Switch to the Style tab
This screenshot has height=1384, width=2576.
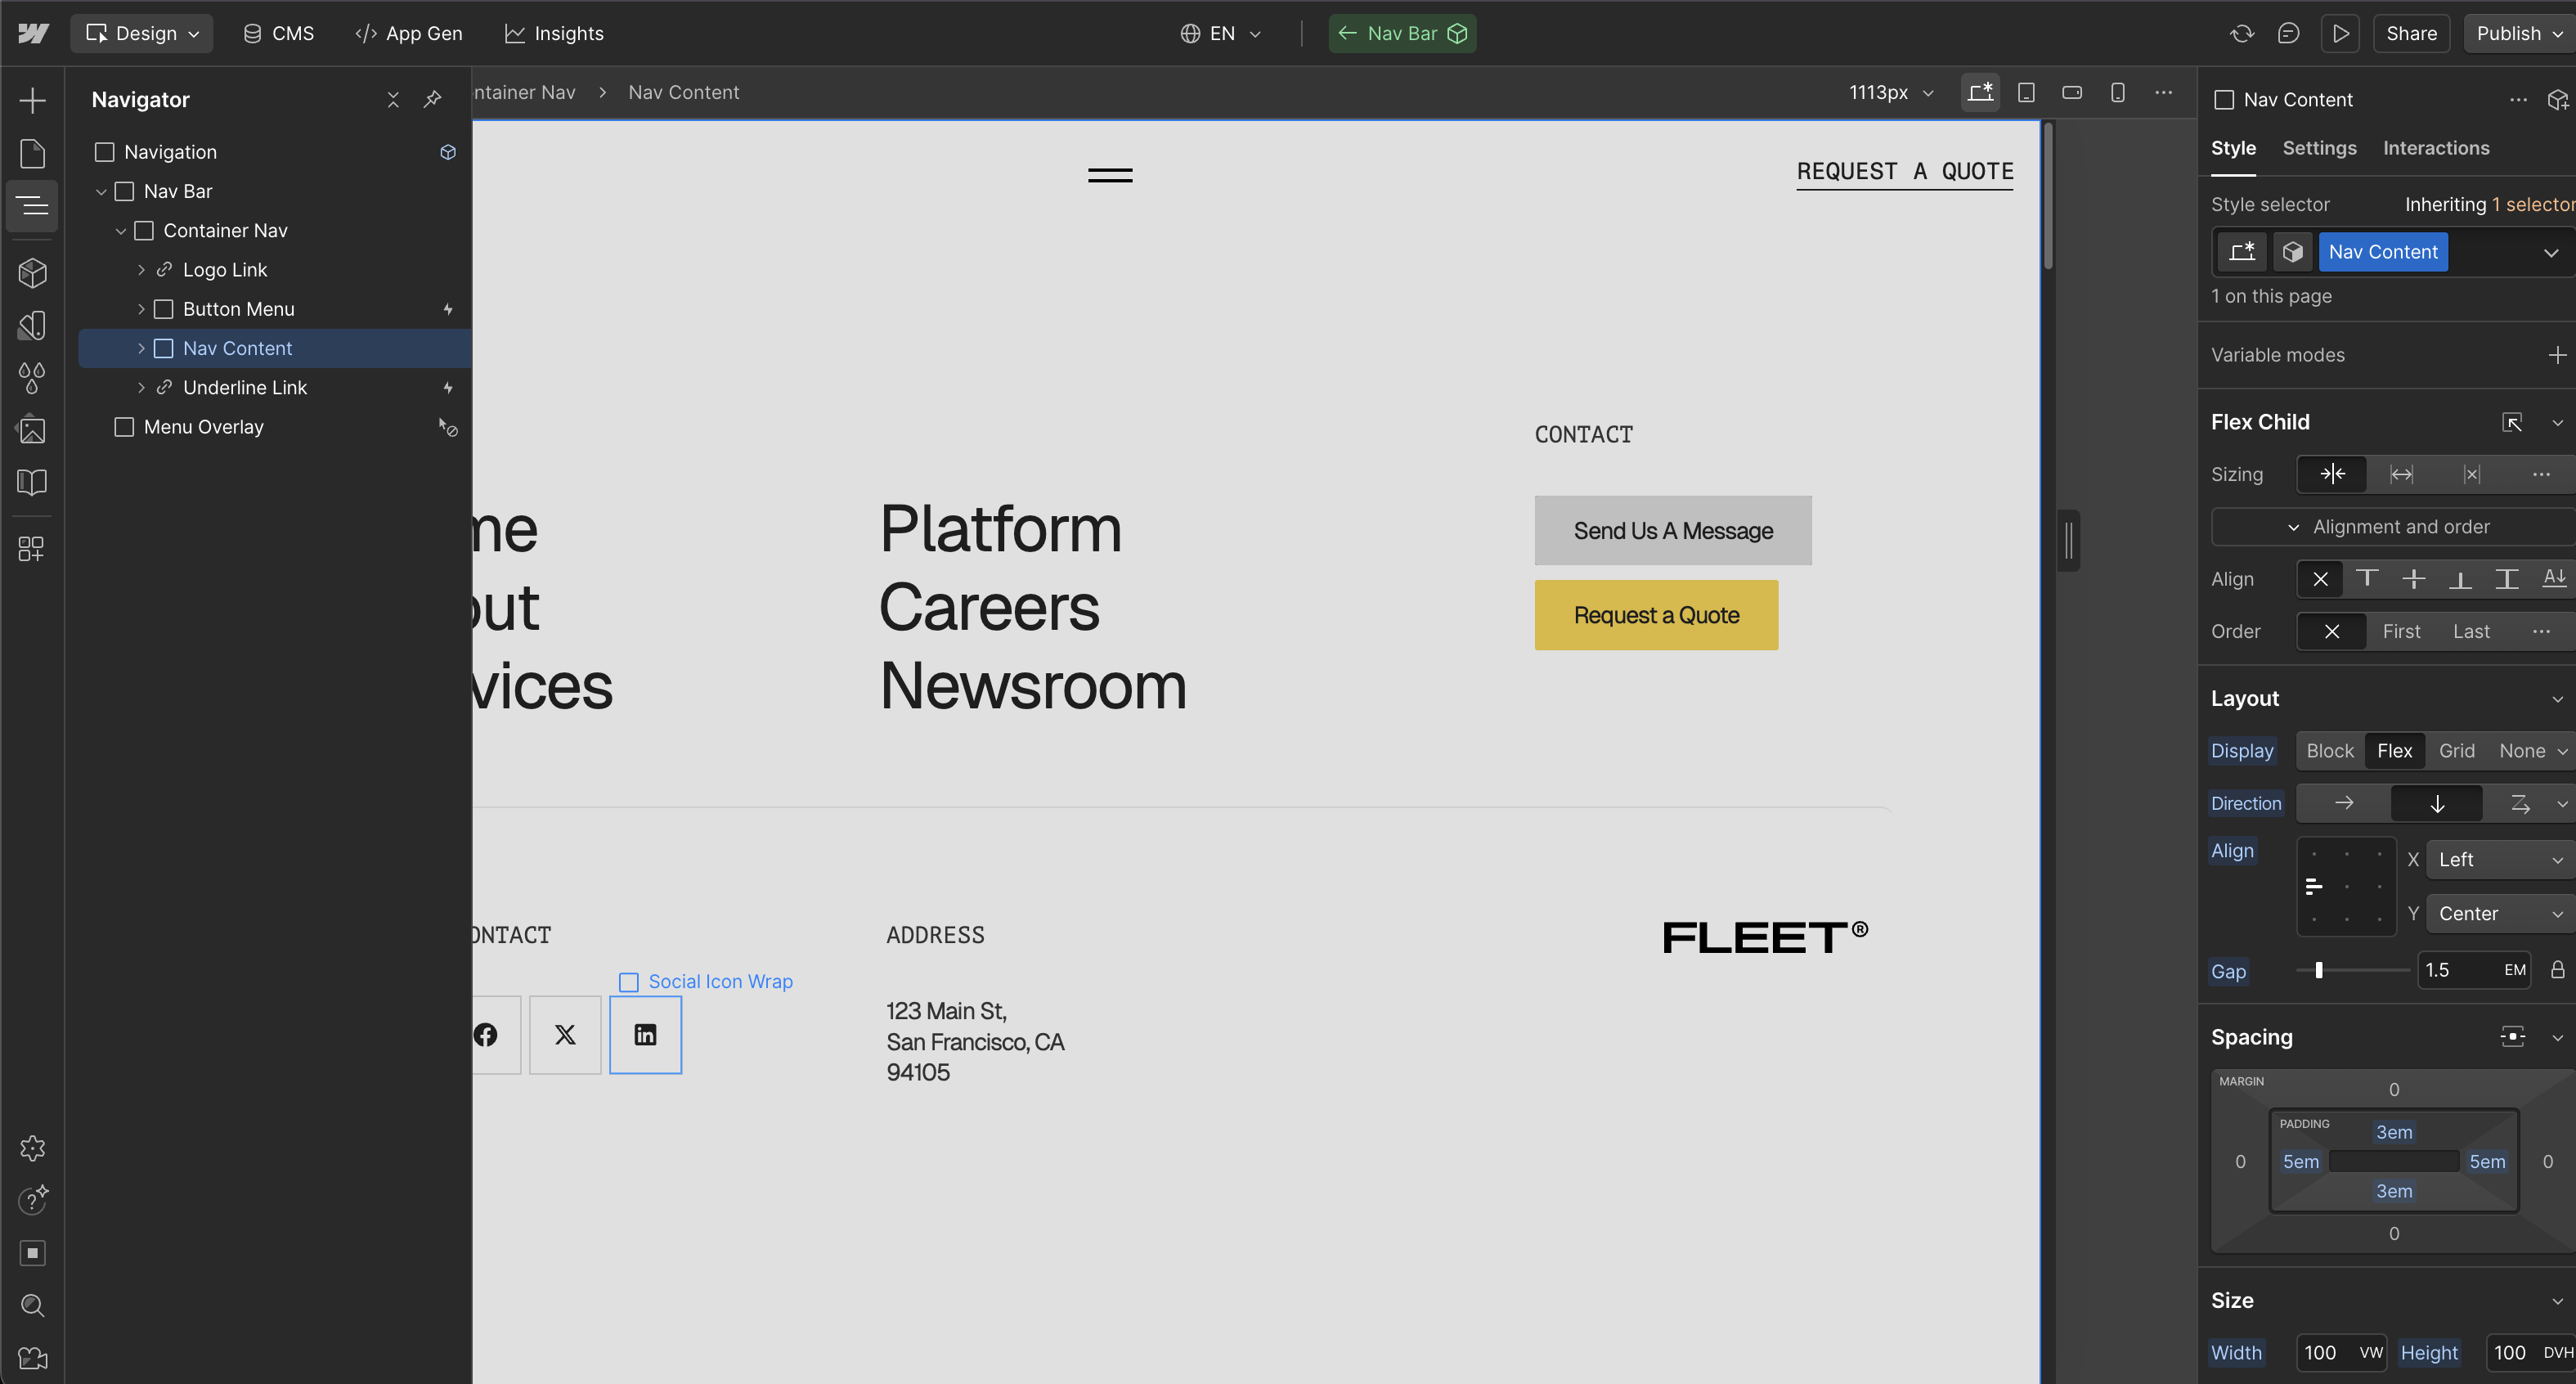(2233, 148)
